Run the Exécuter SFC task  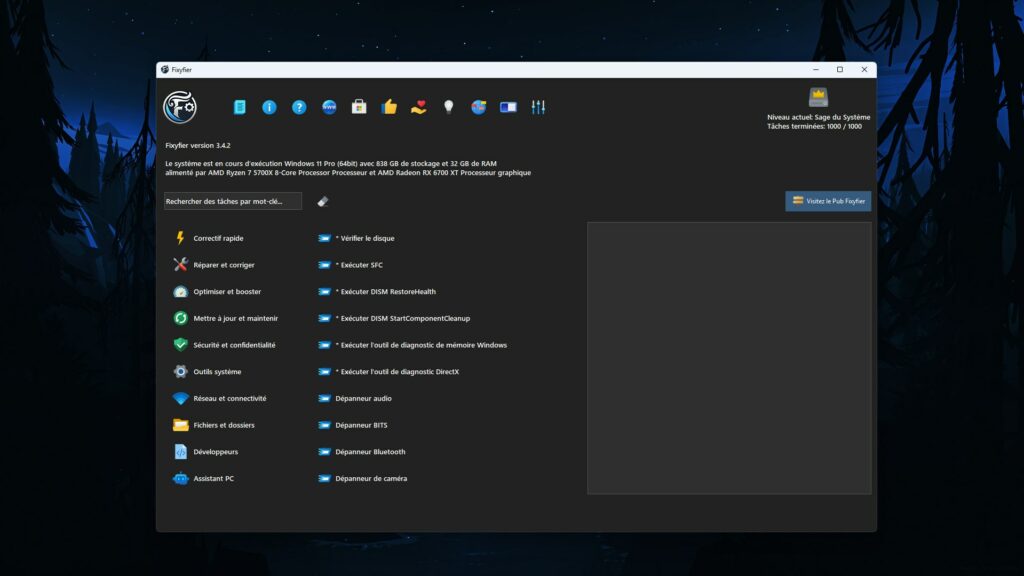(351, 265)
